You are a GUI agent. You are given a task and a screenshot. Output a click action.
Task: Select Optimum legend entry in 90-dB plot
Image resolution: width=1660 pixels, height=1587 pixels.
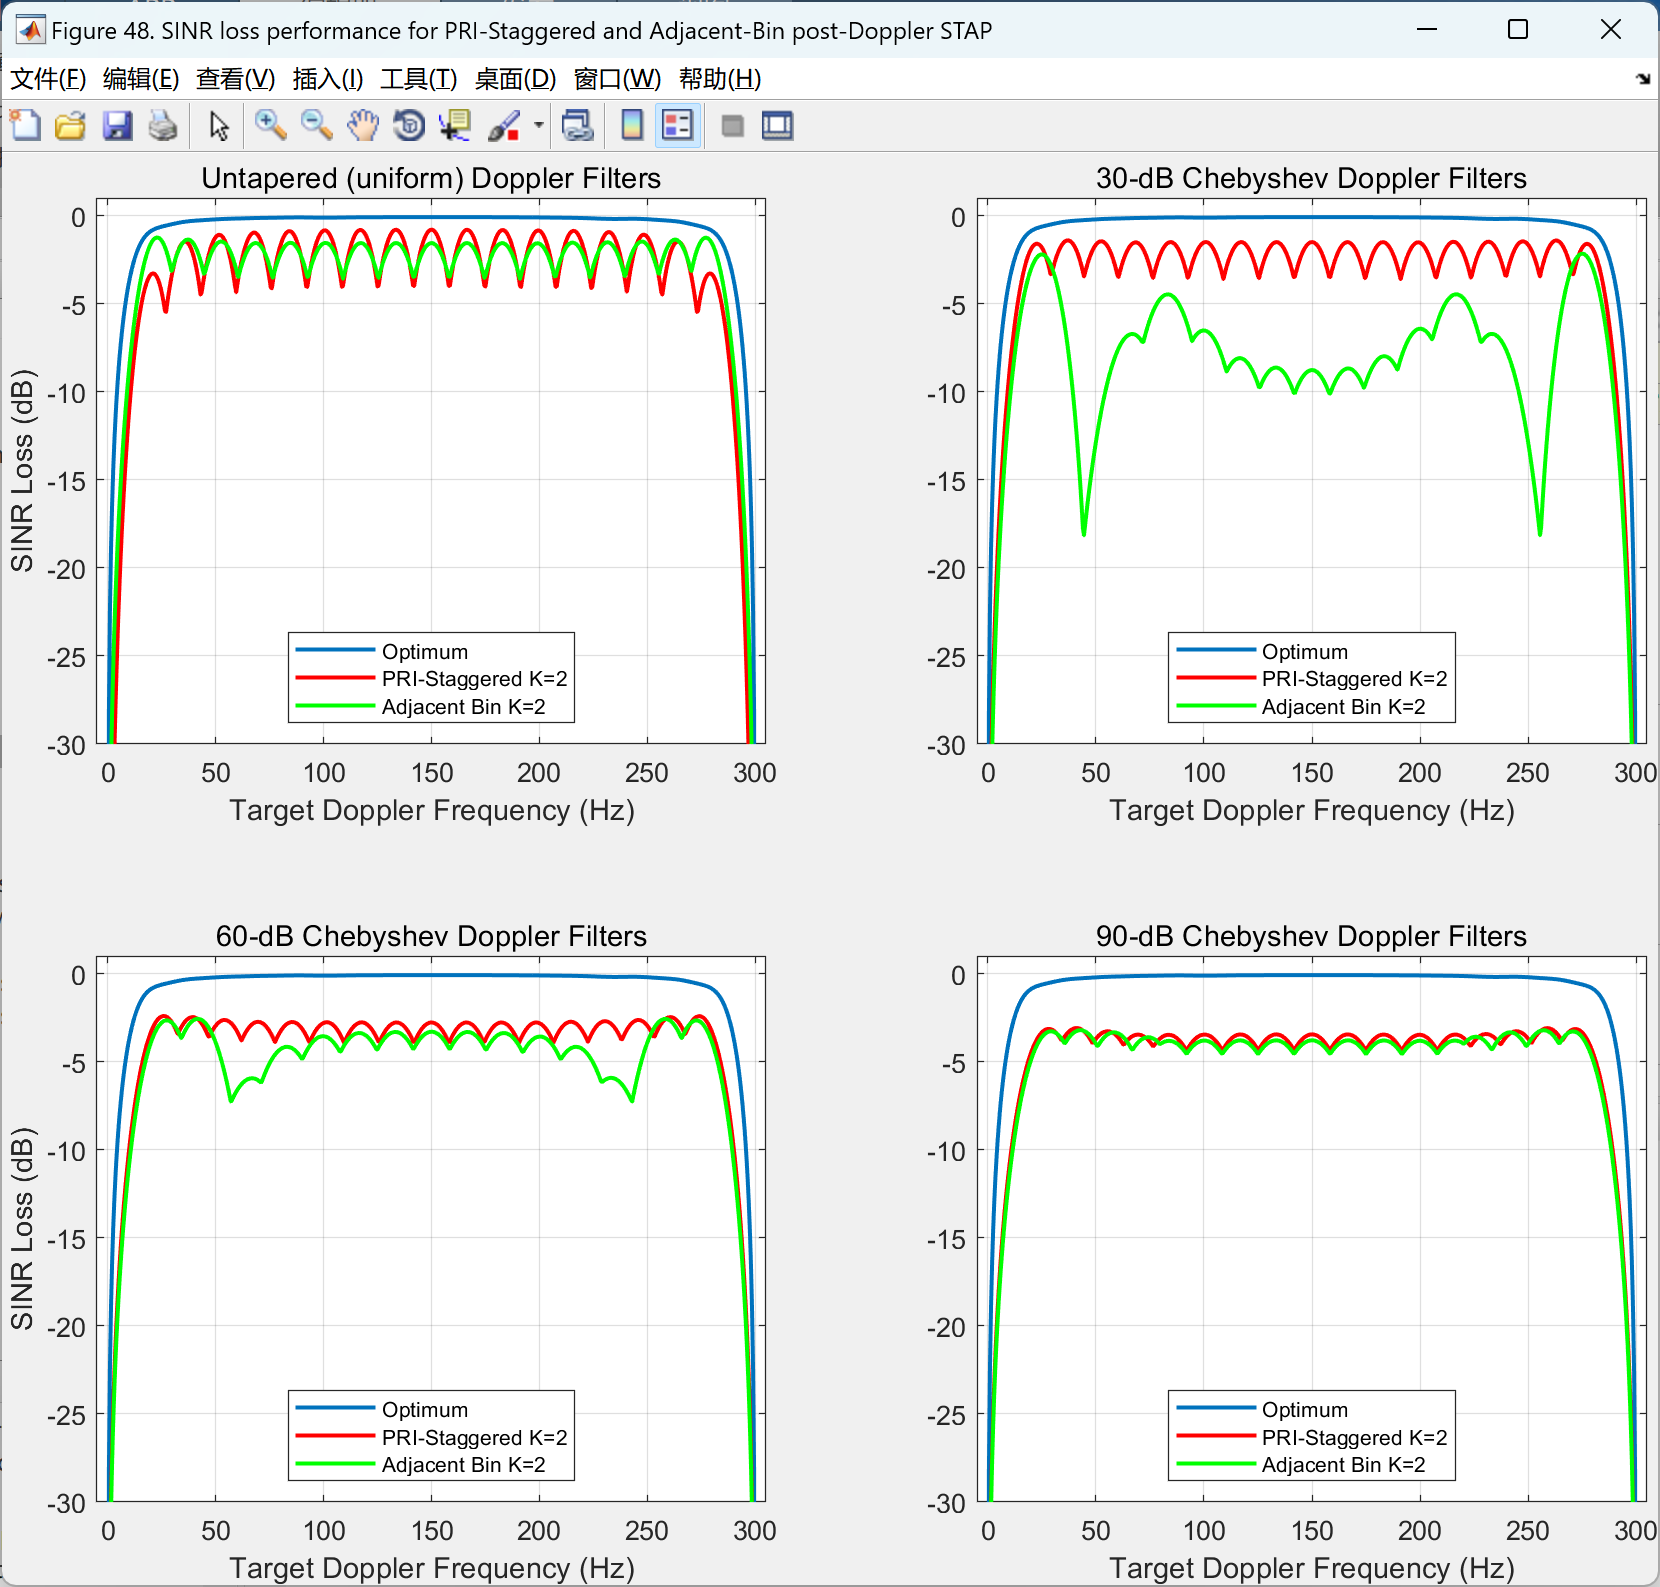[x=1305, y=1409]
